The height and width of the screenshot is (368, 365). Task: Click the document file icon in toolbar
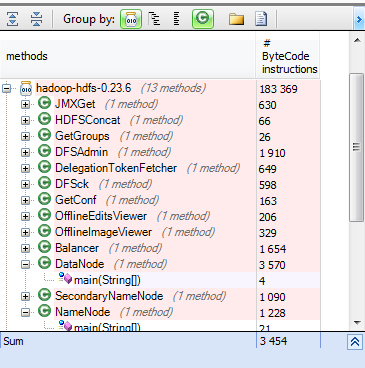point(261,19)
